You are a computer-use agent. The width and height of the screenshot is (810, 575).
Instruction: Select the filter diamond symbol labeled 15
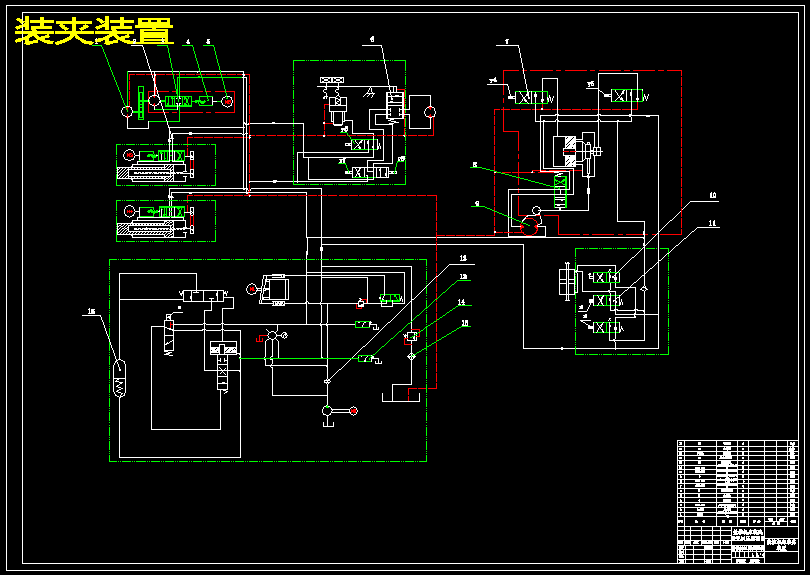pyautogui.click(x=411, y=356)
